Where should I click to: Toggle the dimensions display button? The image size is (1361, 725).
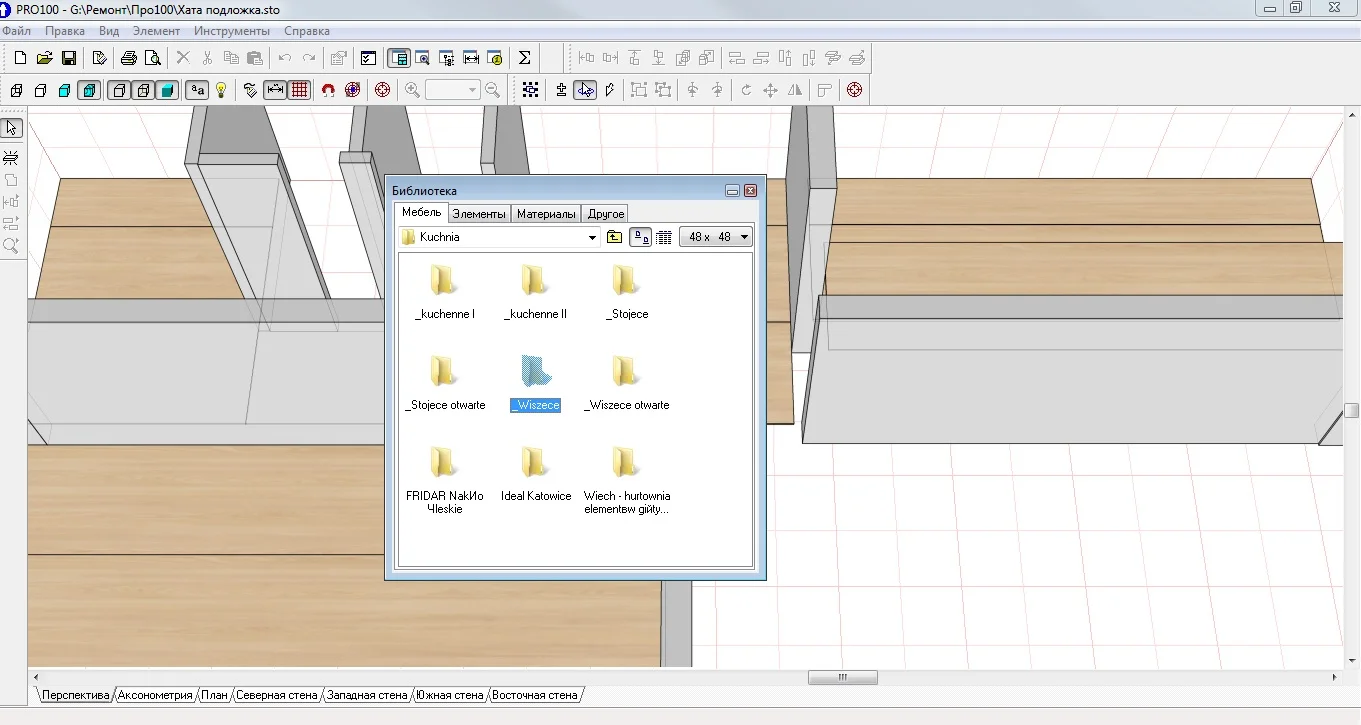click(x=275, y=90)
